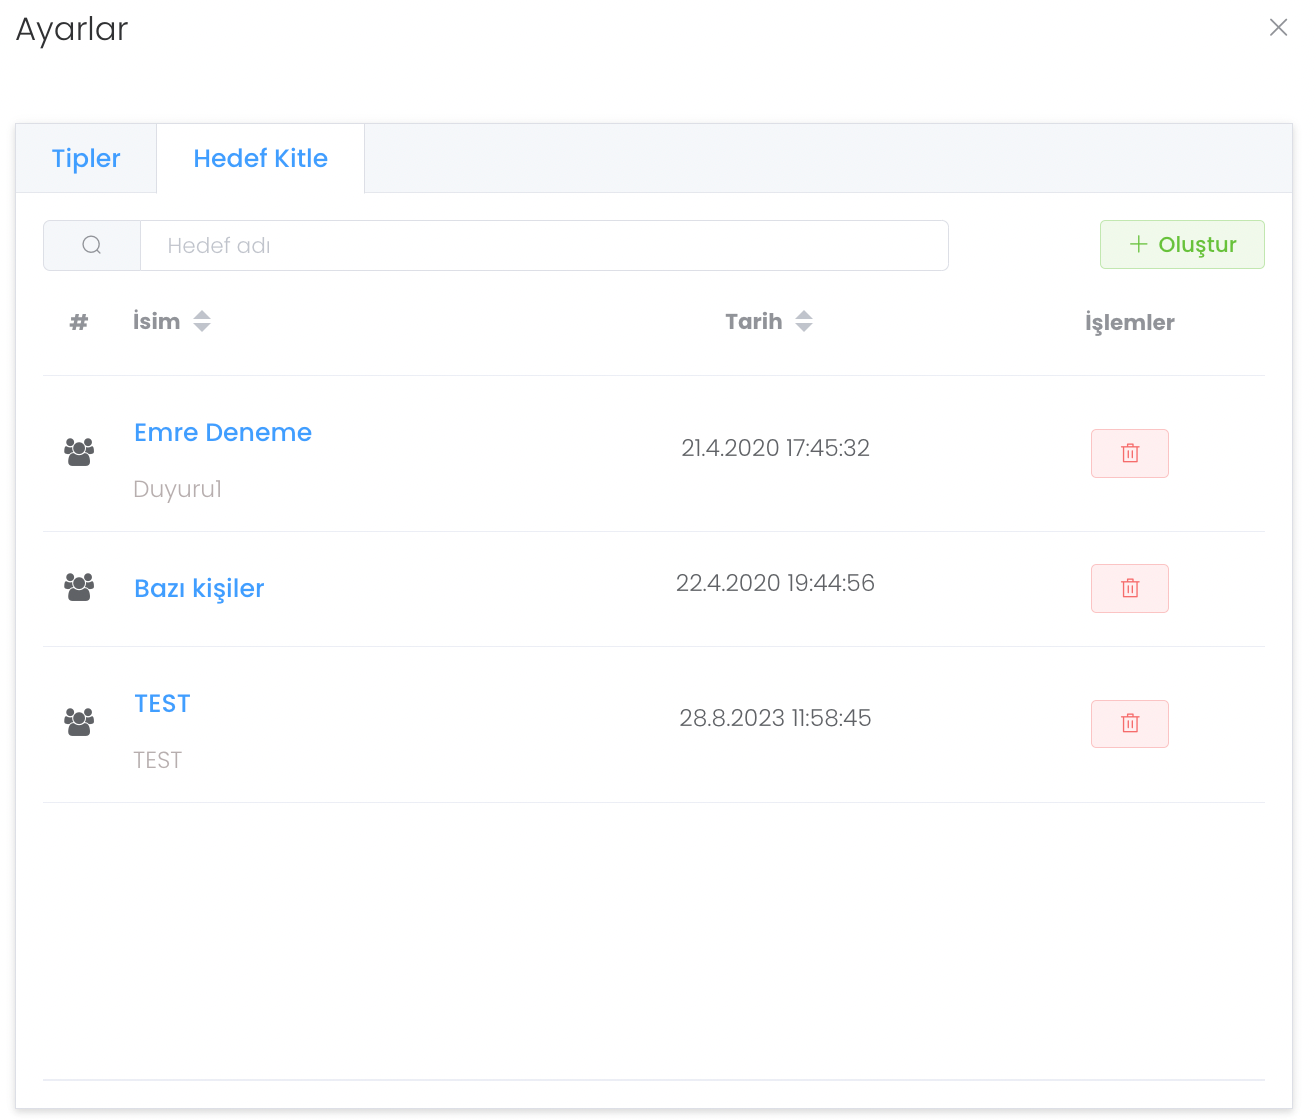This screenshot has width=1316, height=1120.
Task: Switch to the Tipler tab
Action: [x=86, y=158]
